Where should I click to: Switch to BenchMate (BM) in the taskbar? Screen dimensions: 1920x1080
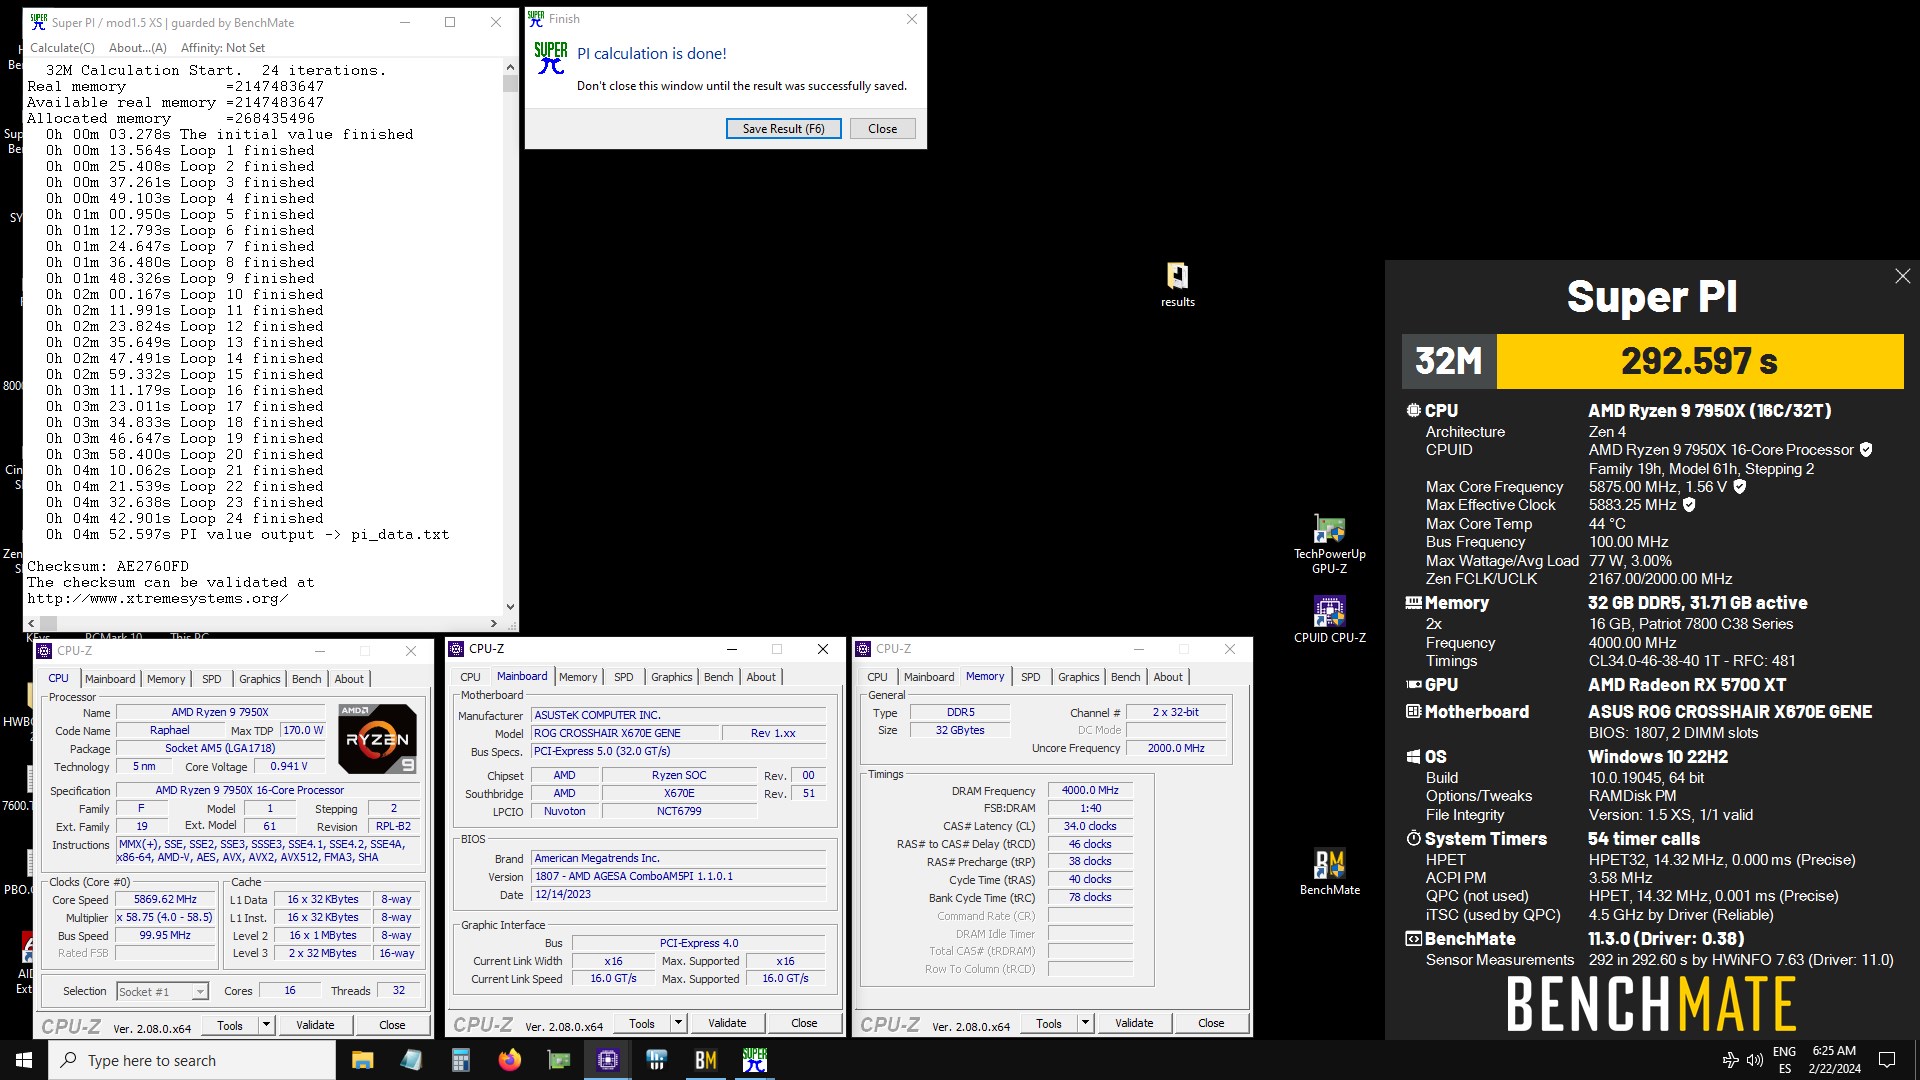pyautogui.click(x=705, y=1060)
